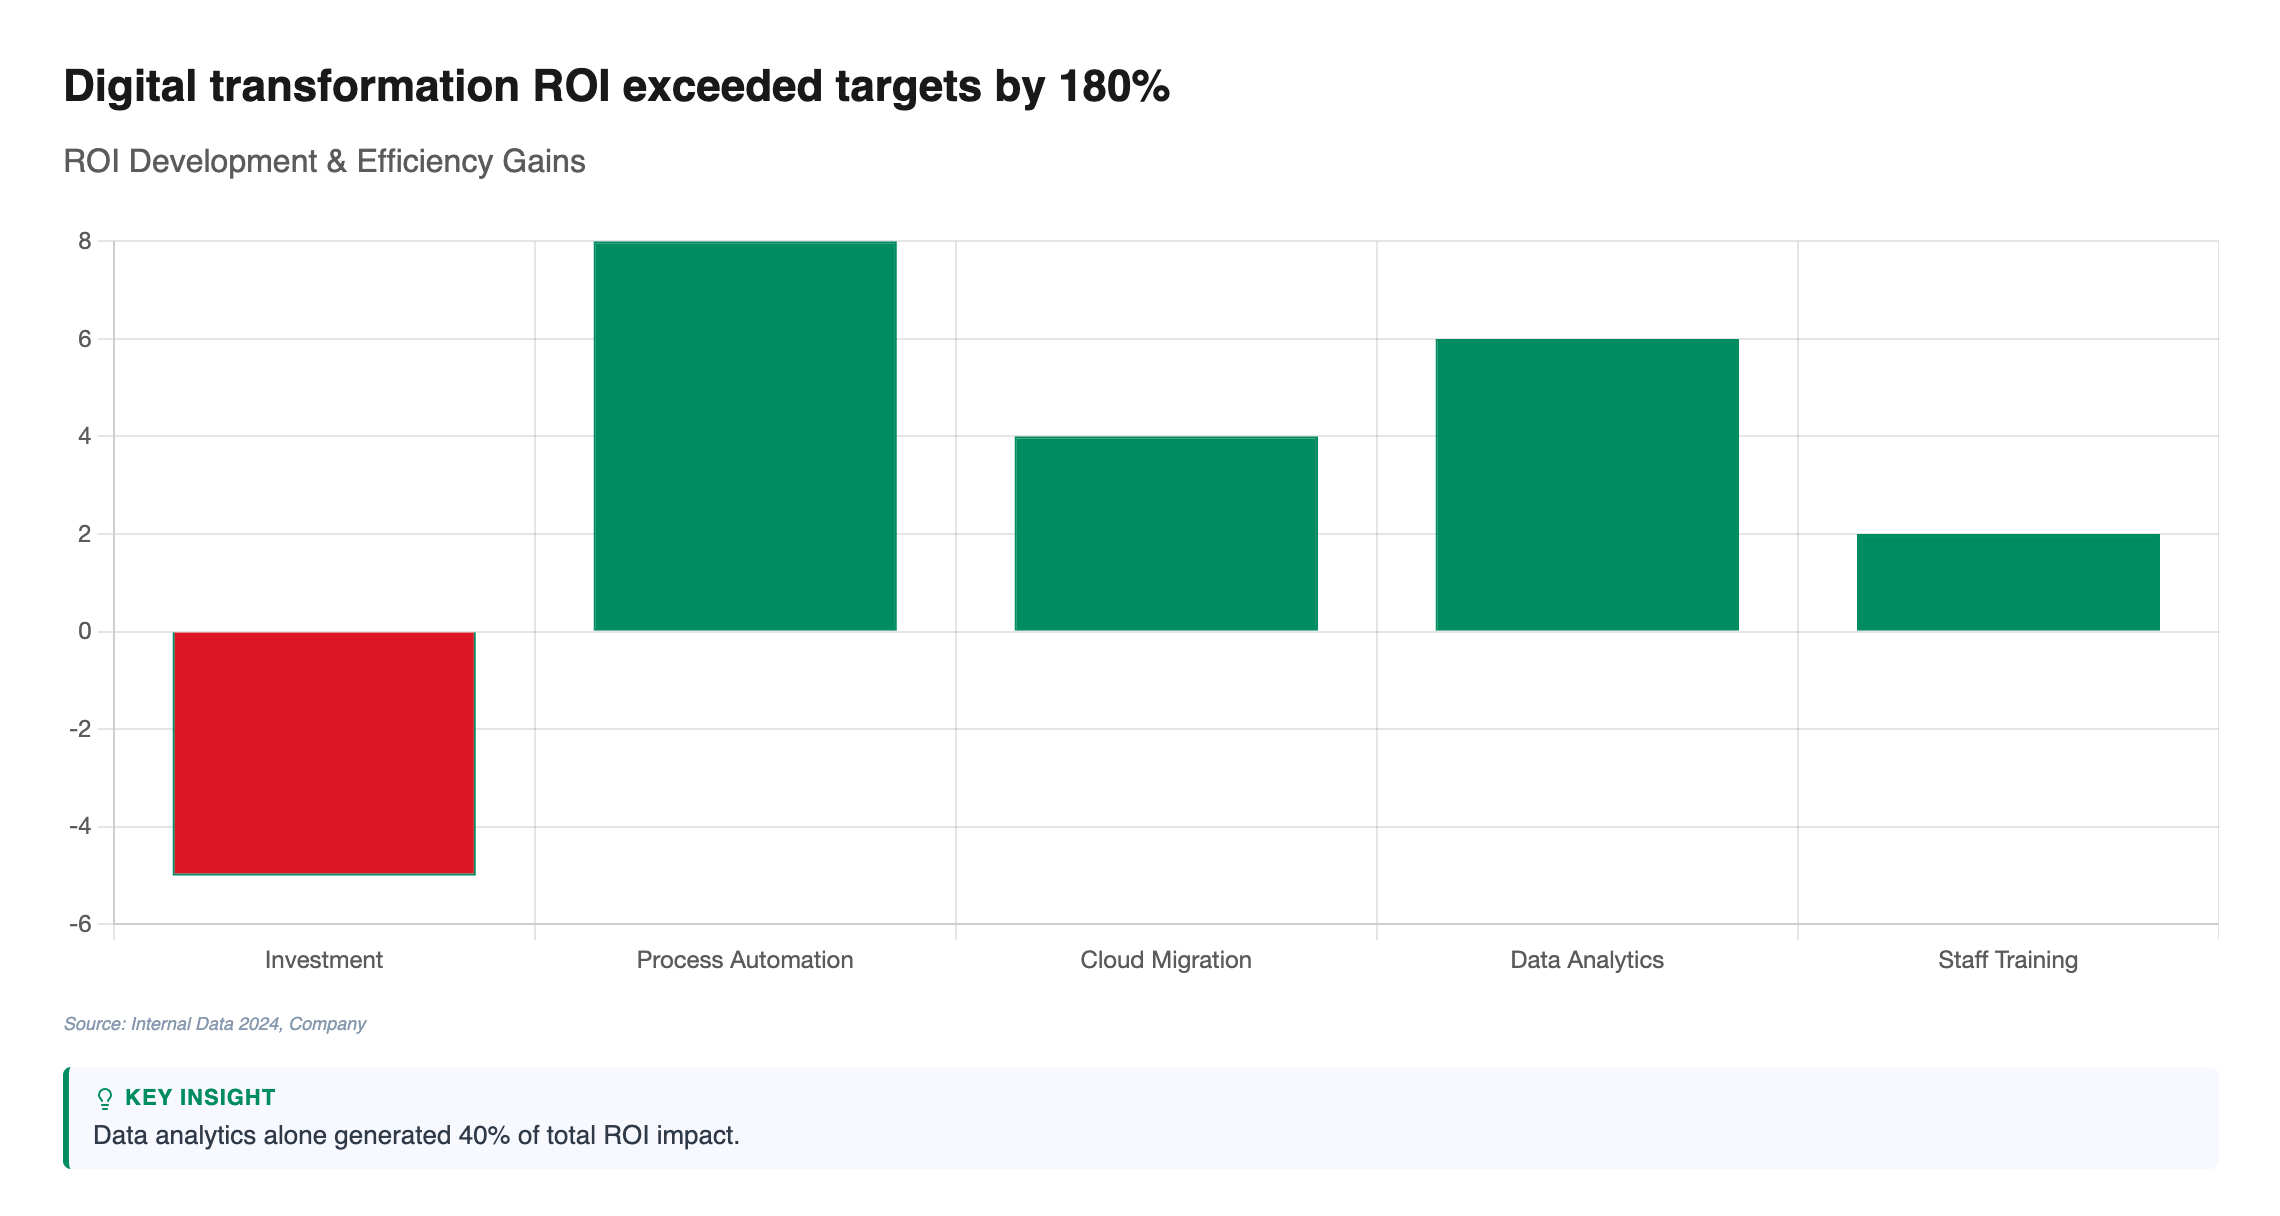Click the red Investment bar
The image size is (2280, 1216).
coord(324,752)
